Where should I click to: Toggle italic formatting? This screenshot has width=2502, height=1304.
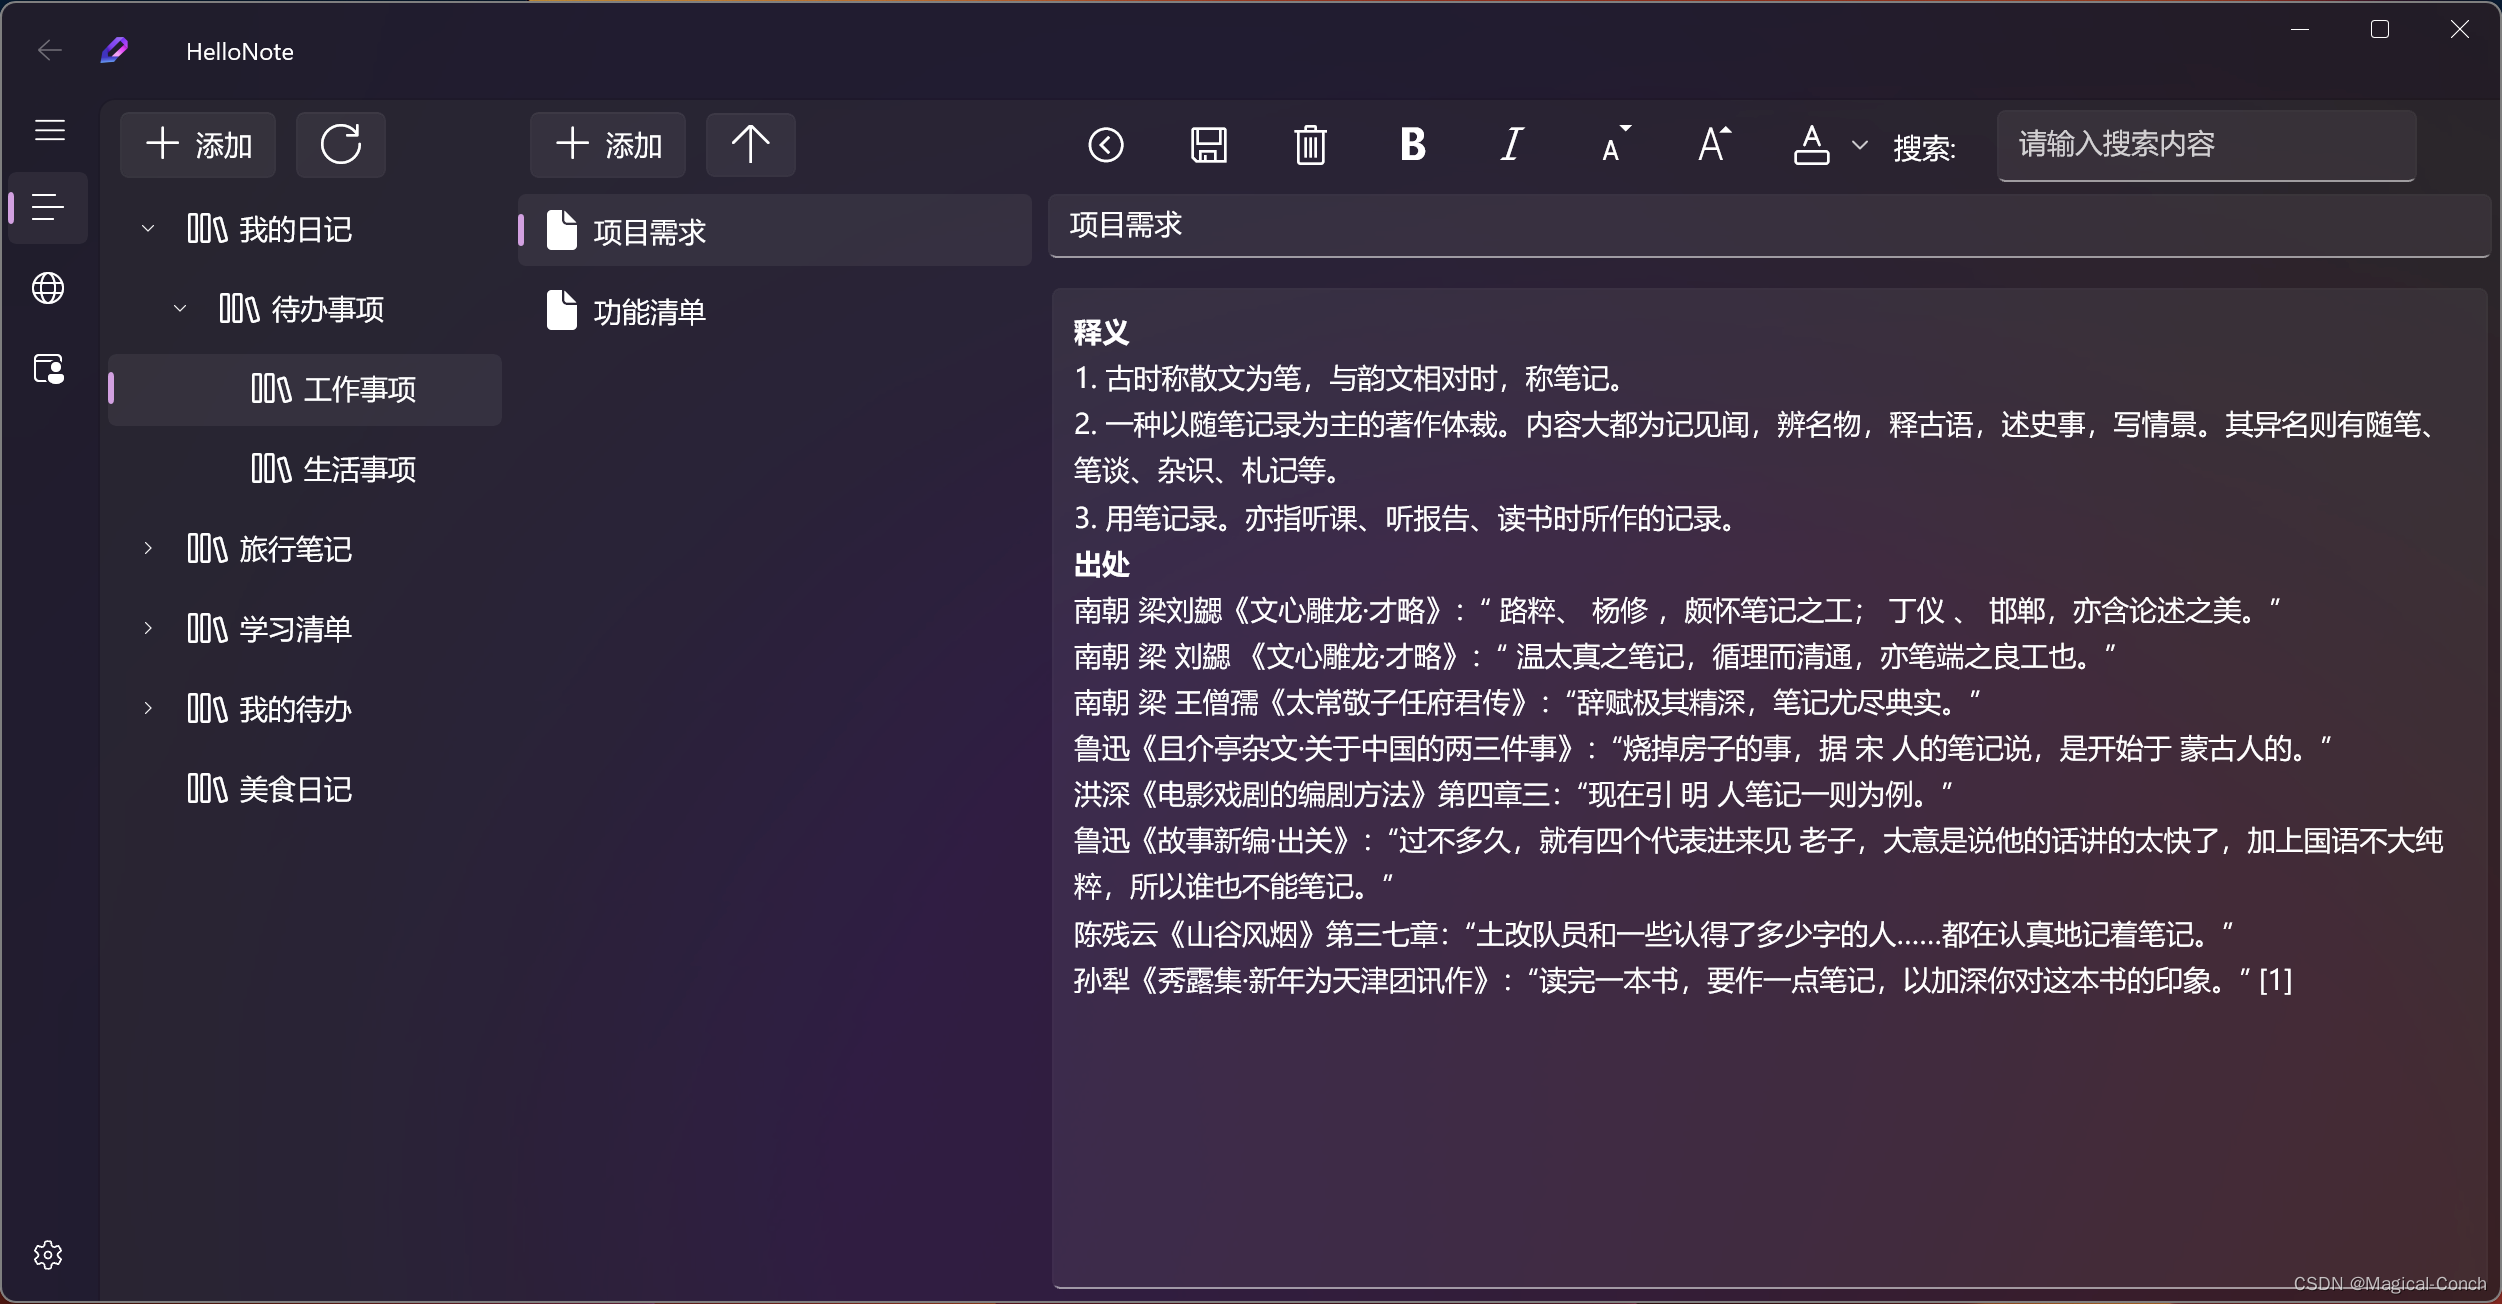(x=1512, y=145)
